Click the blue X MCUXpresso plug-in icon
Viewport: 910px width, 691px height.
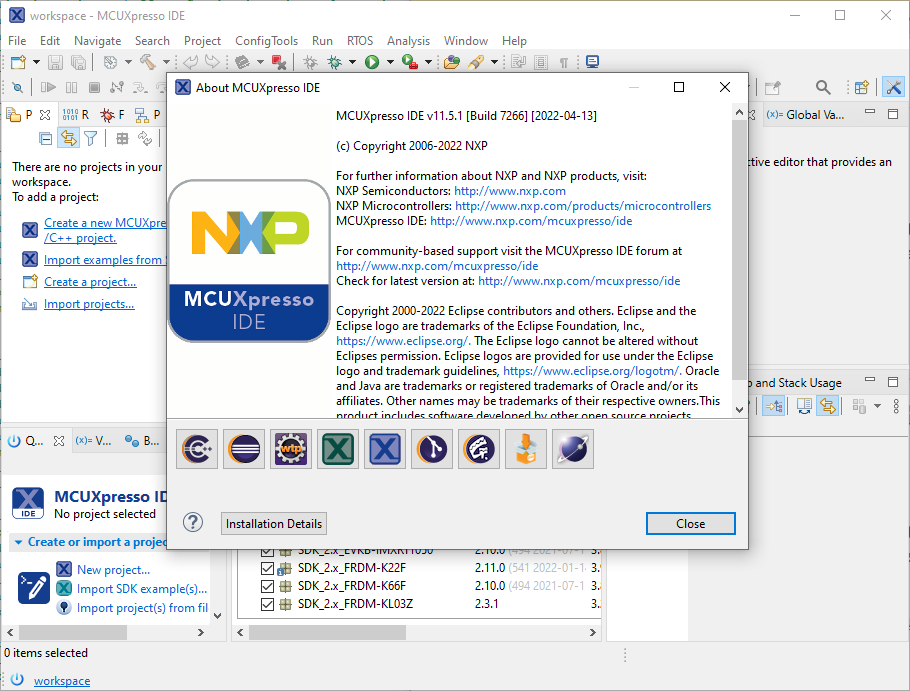coord(385,450)
